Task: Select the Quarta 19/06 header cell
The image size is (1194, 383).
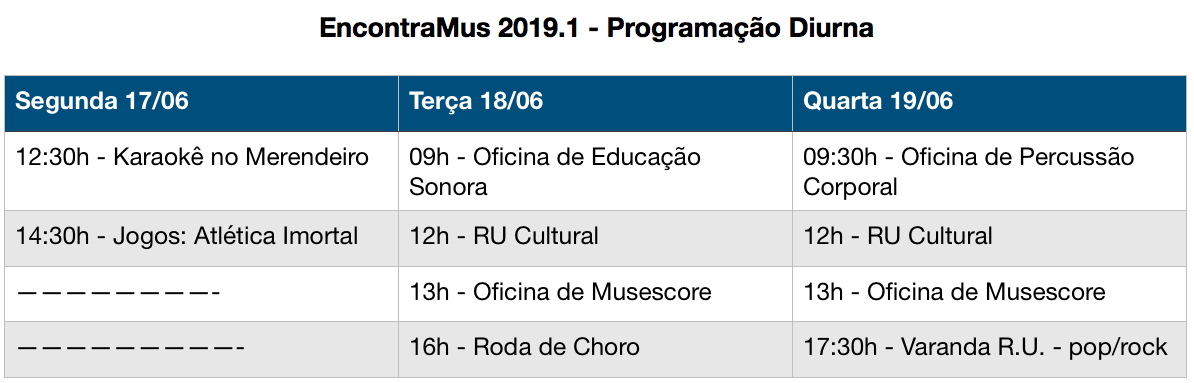Action: [x=990, y=103]
